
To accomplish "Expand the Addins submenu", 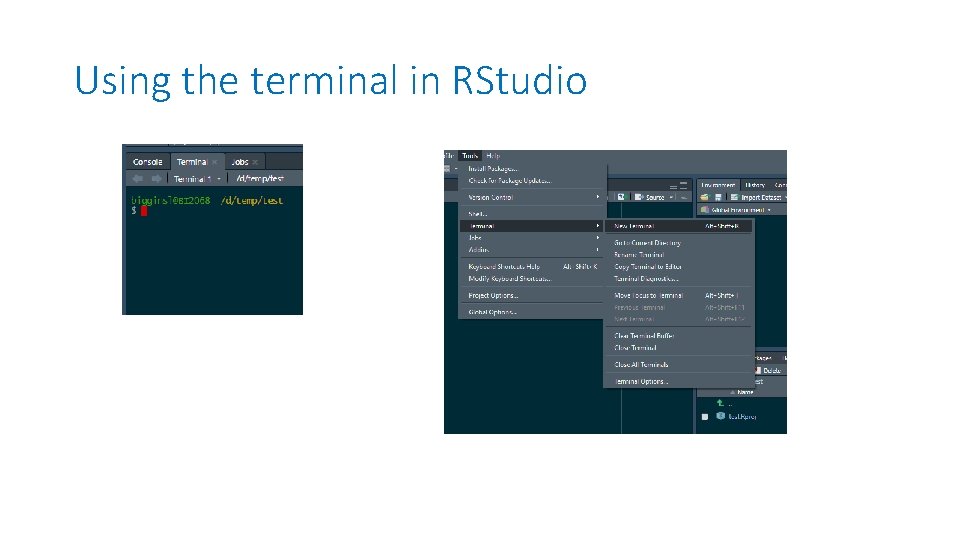I will click(x=533, y=250).
